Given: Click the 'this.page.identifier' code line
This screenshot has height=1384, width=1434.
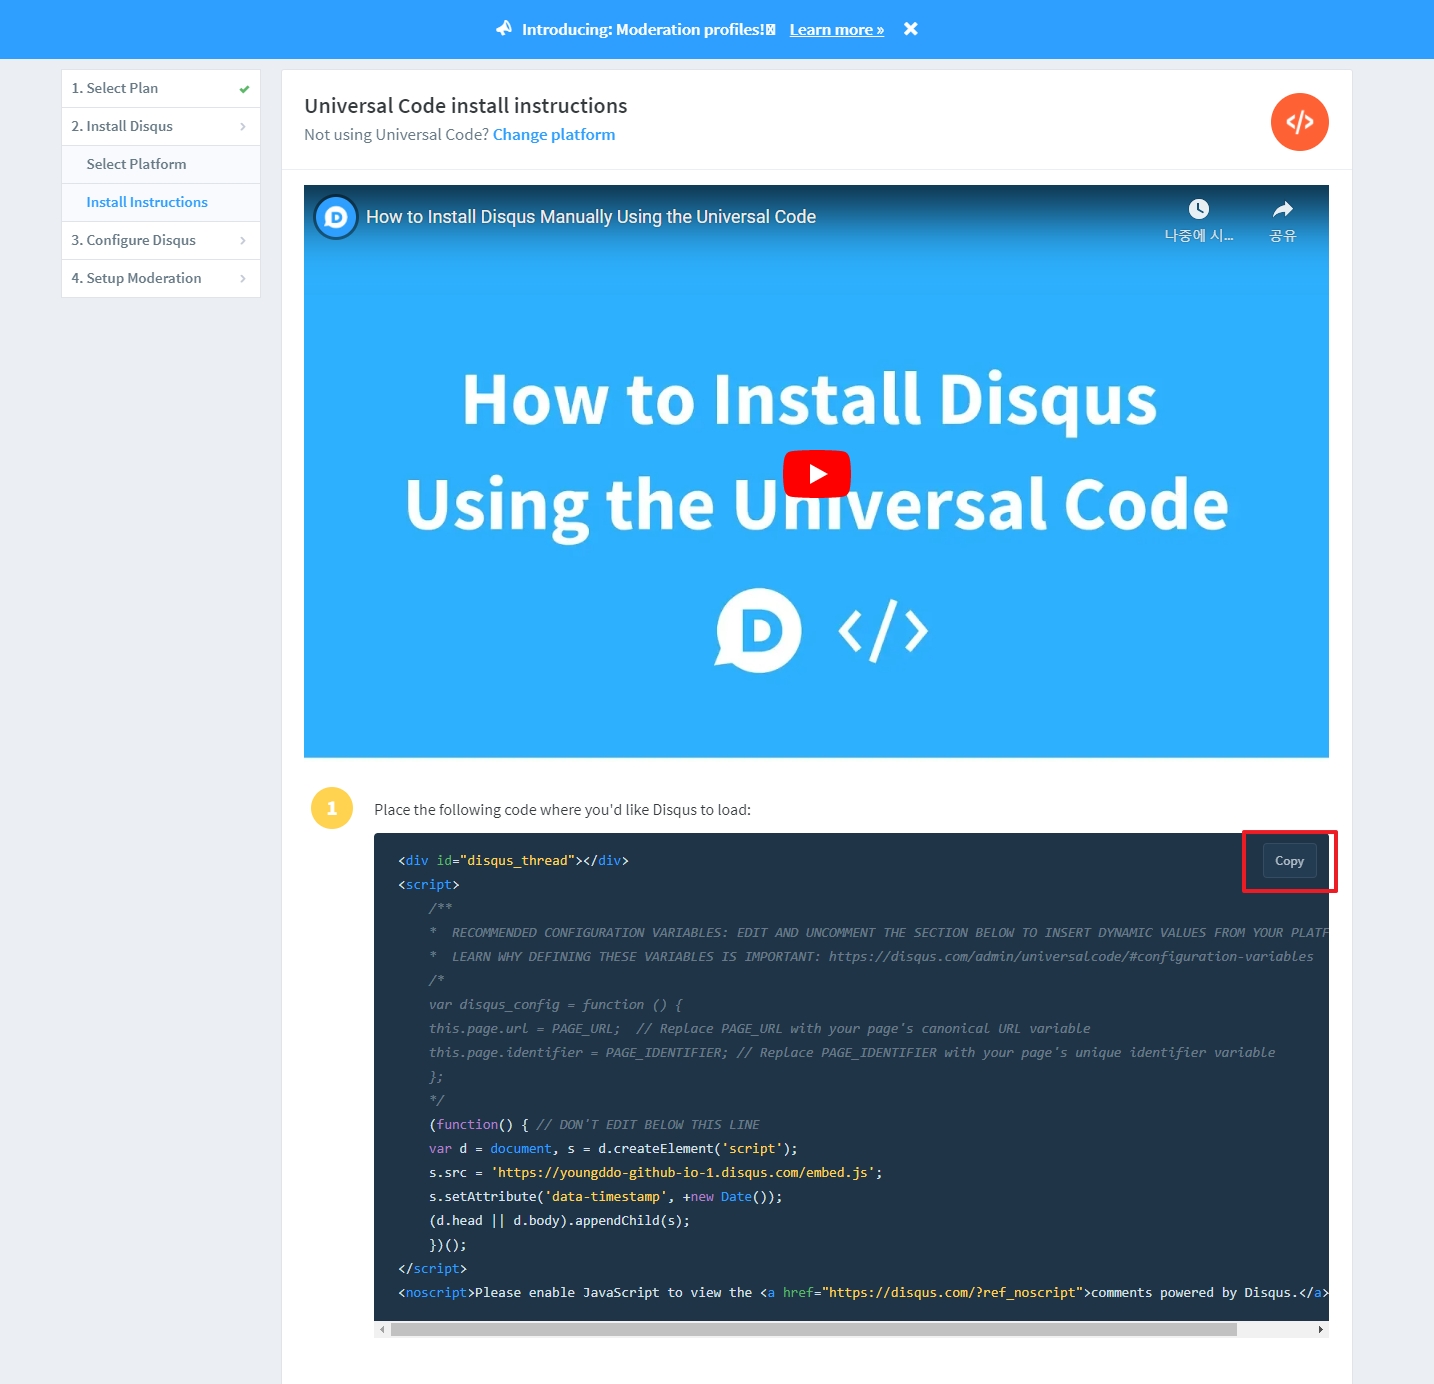Looking at the screenshot, I should click(852, 1053).
